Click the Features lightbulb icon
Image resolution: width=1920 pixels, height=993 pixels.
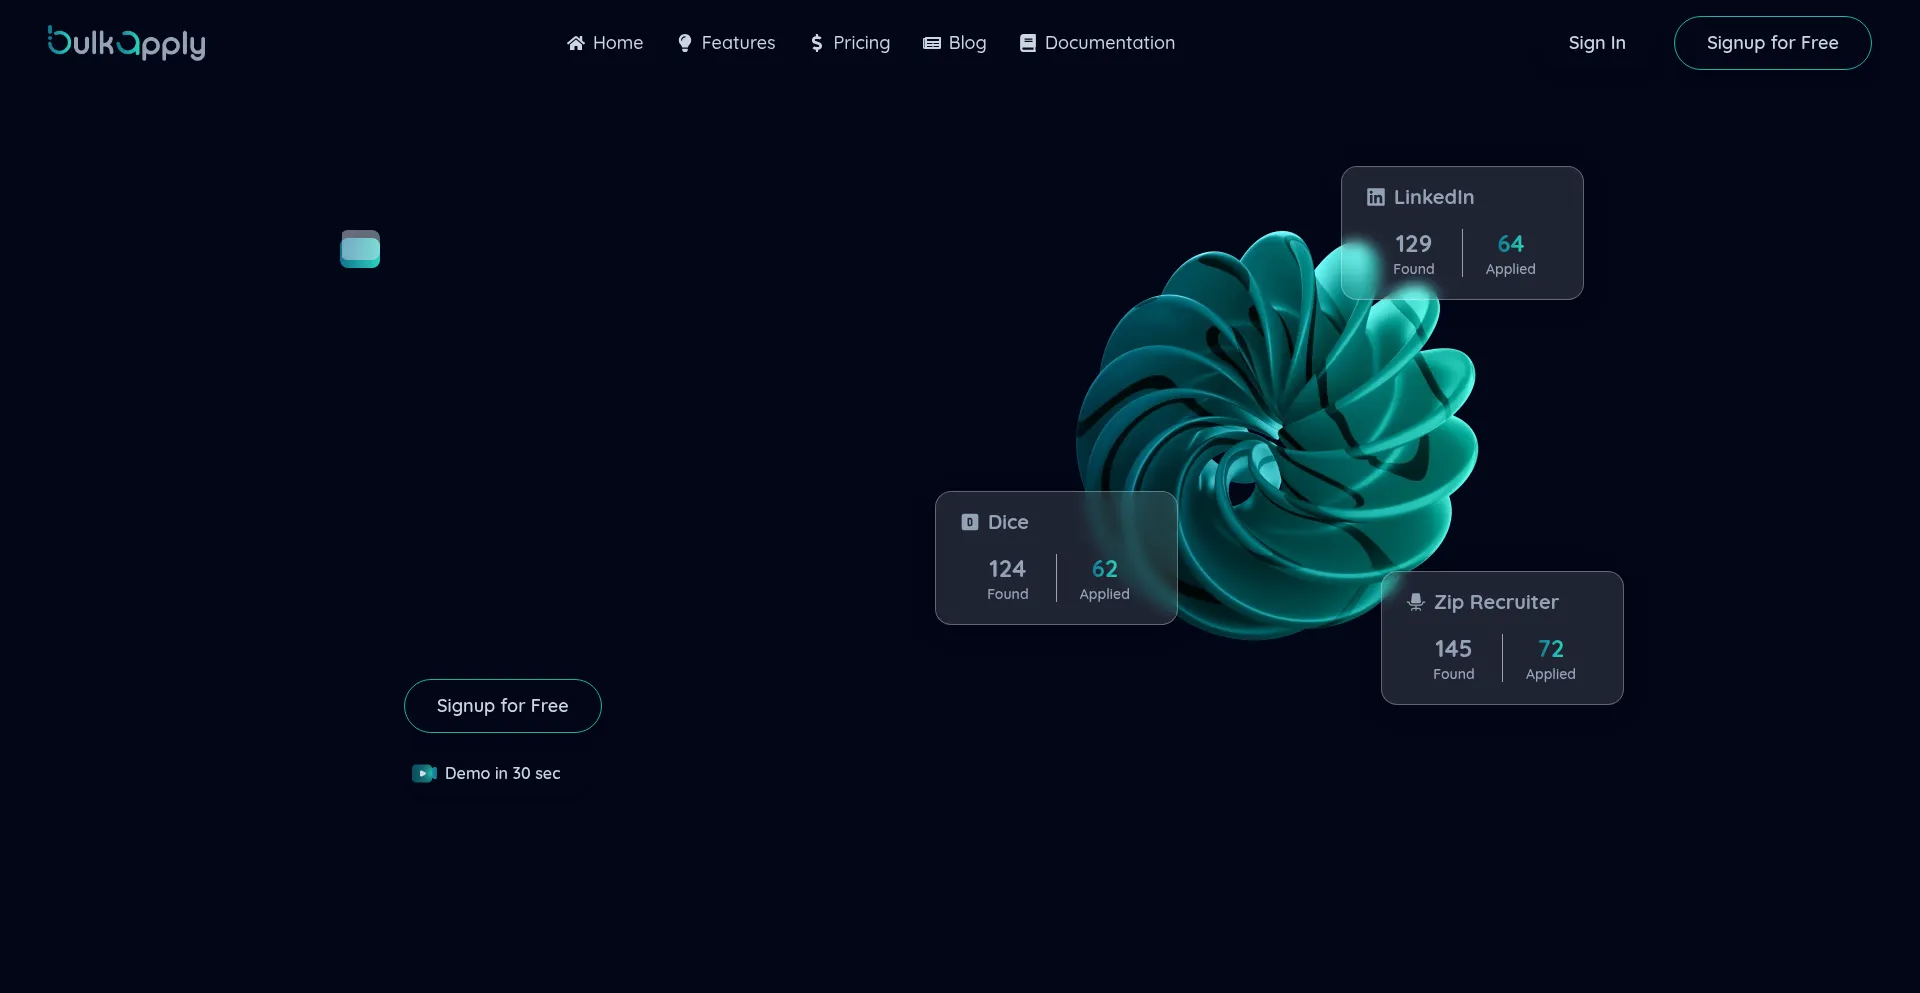tap(684, 43)
